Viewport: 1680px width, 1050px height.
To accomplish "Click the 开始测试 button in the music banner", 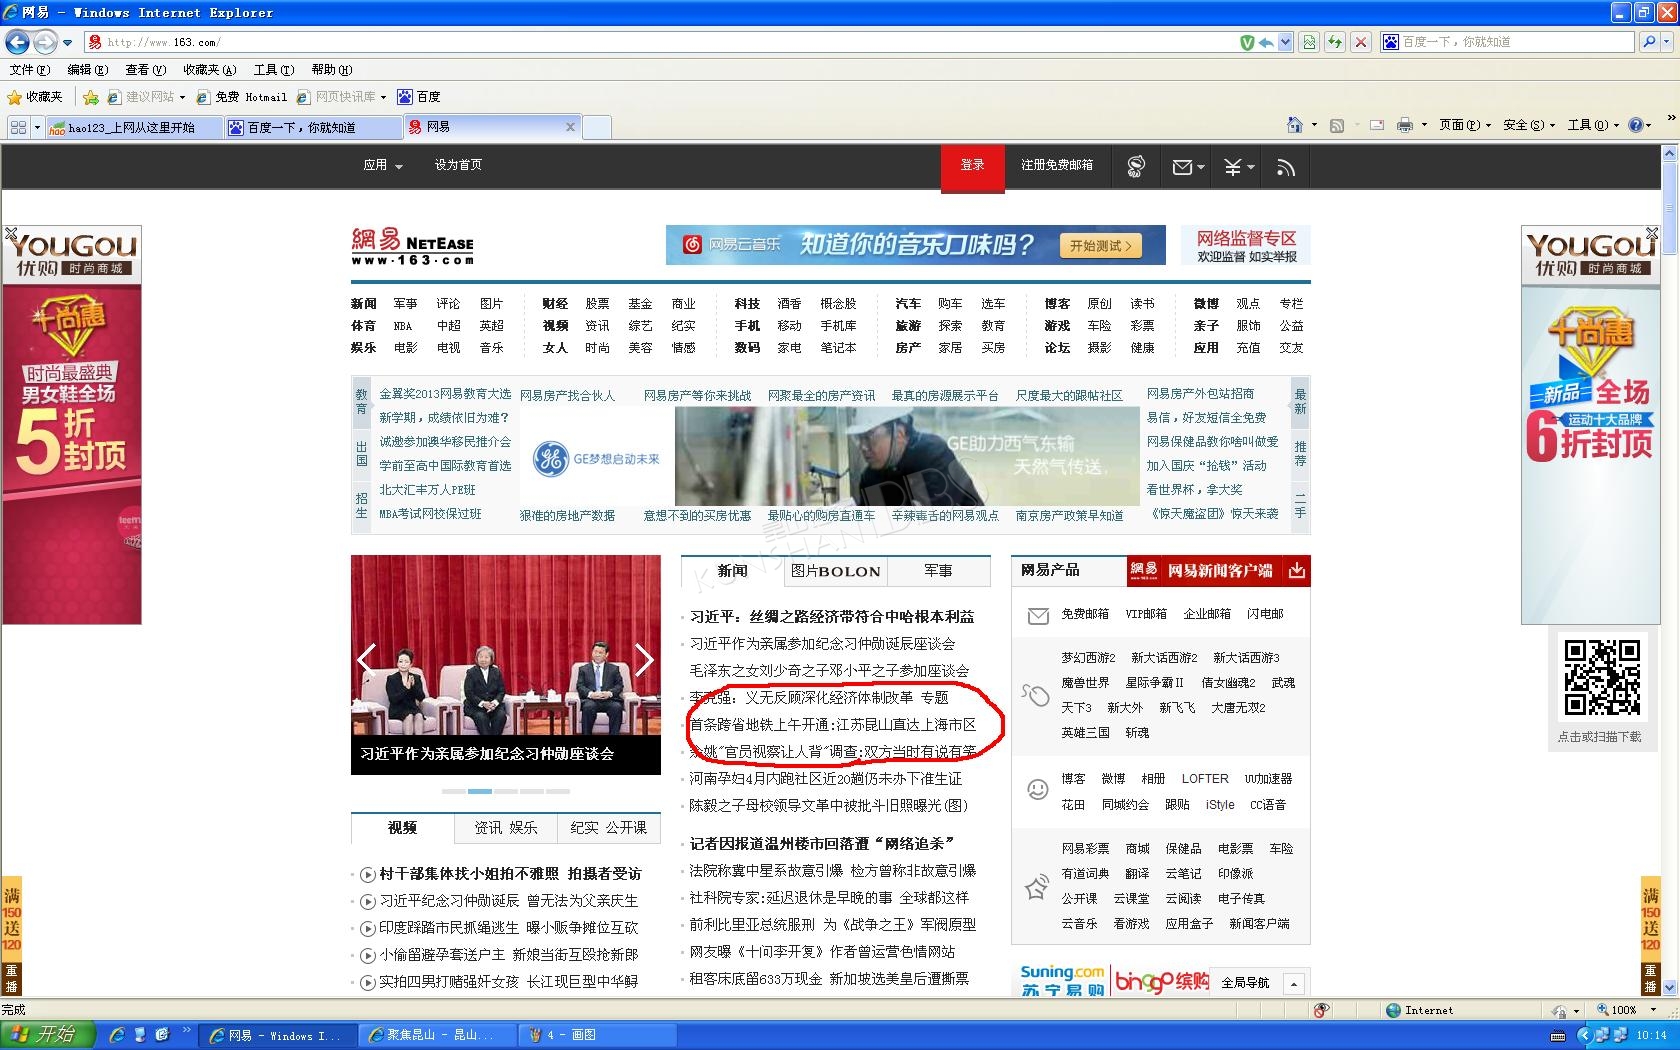I will pos(1100,245).
